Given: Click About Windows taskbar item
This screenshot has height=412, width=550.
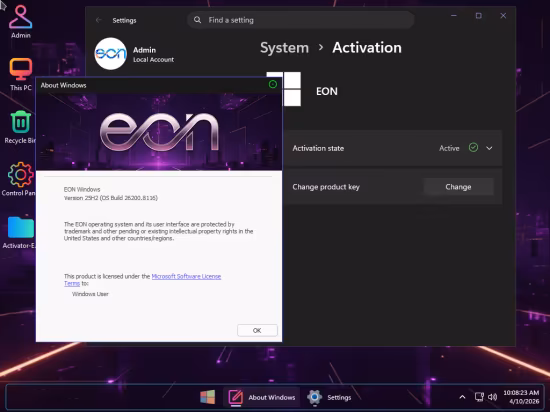Looking at the screenshot, I should (262, 397).
